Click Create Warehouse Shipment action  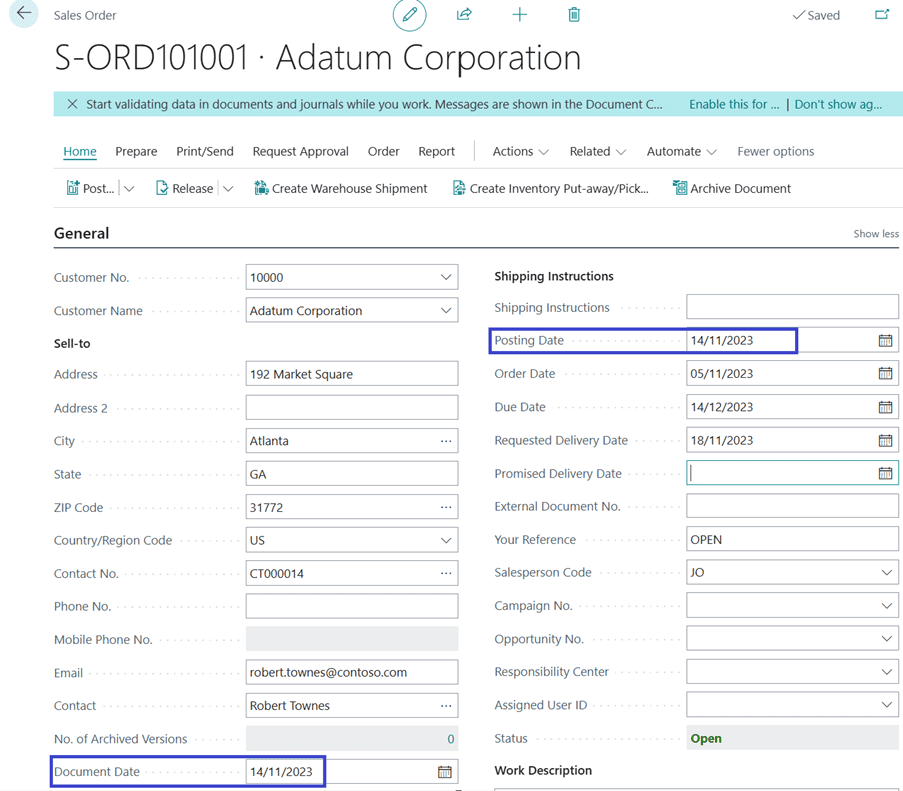click(340, 188)
